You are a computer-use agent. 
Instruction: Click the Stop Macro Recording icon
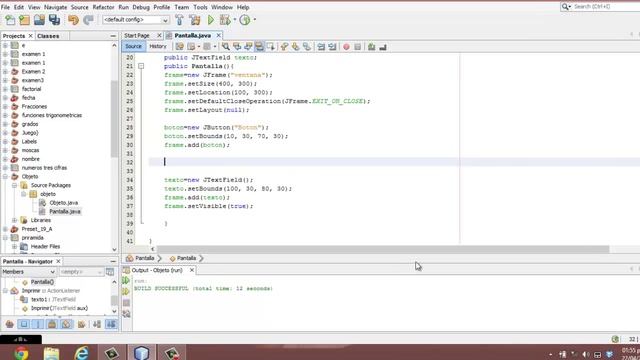[x=358, y=47]
